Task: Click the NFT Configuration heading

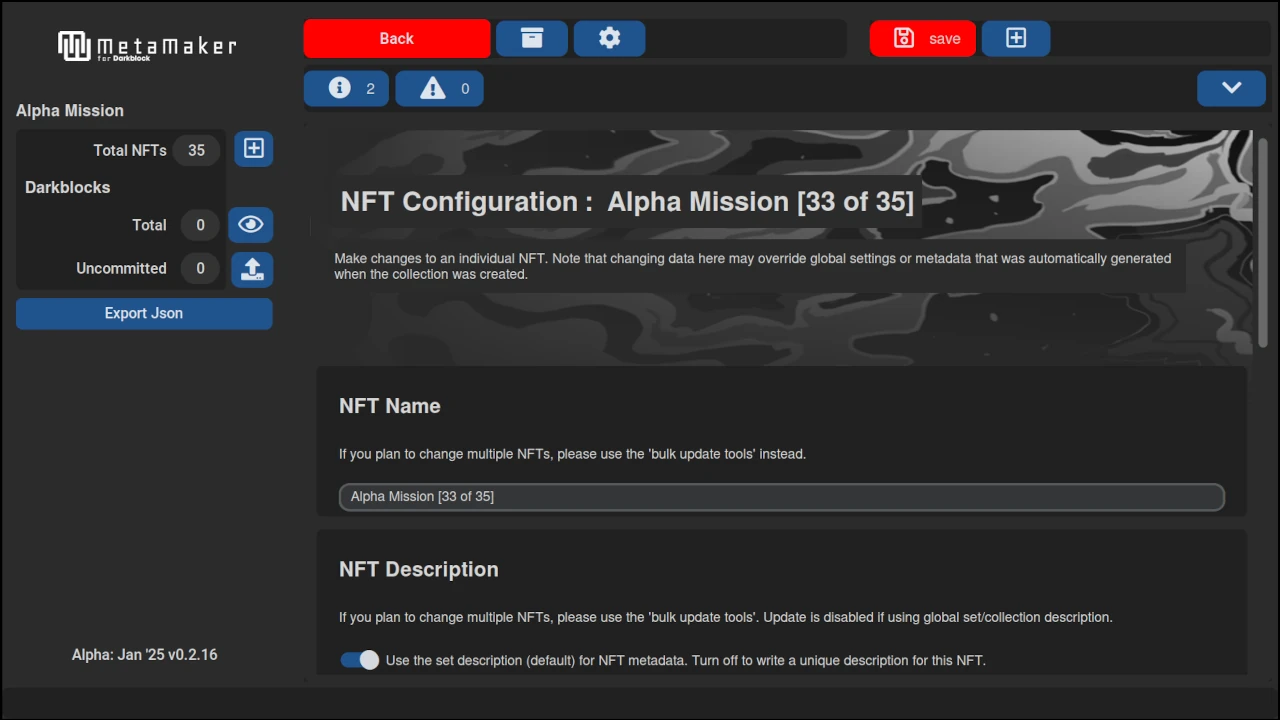Action: pos(627,202)
